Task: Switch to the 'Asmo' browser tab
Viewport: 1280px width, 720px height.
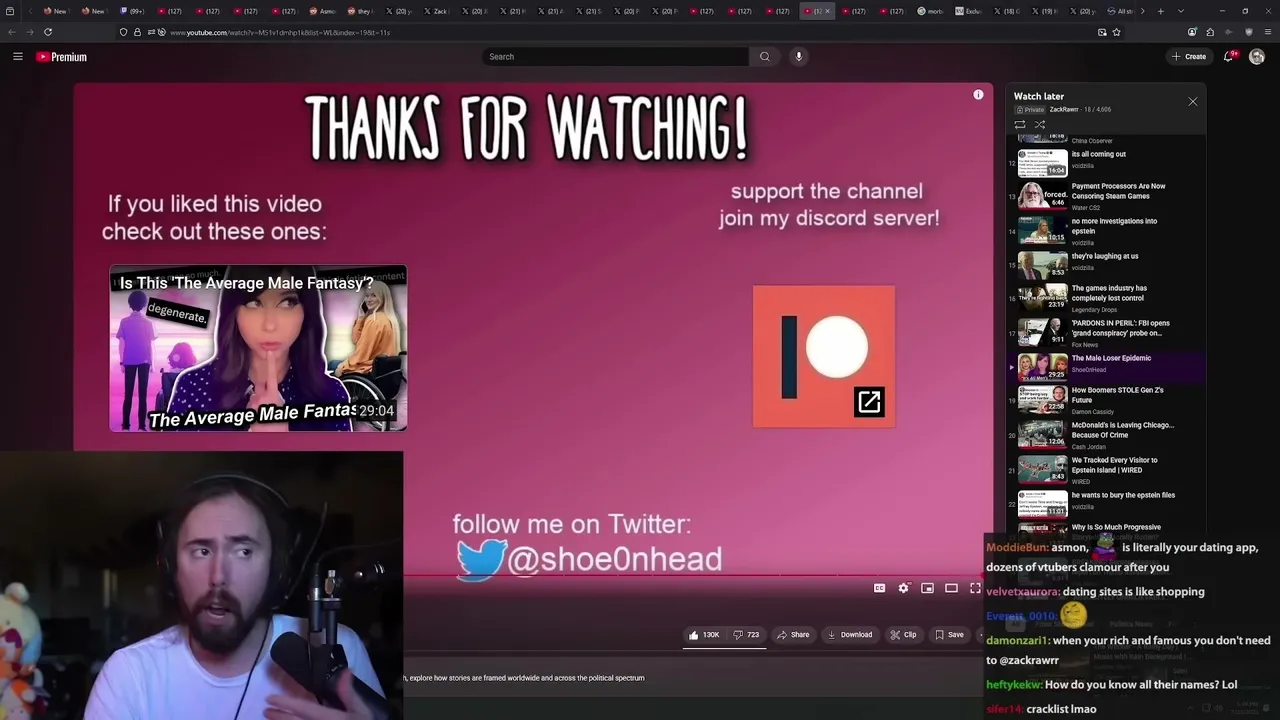Action: coord(322,11)
